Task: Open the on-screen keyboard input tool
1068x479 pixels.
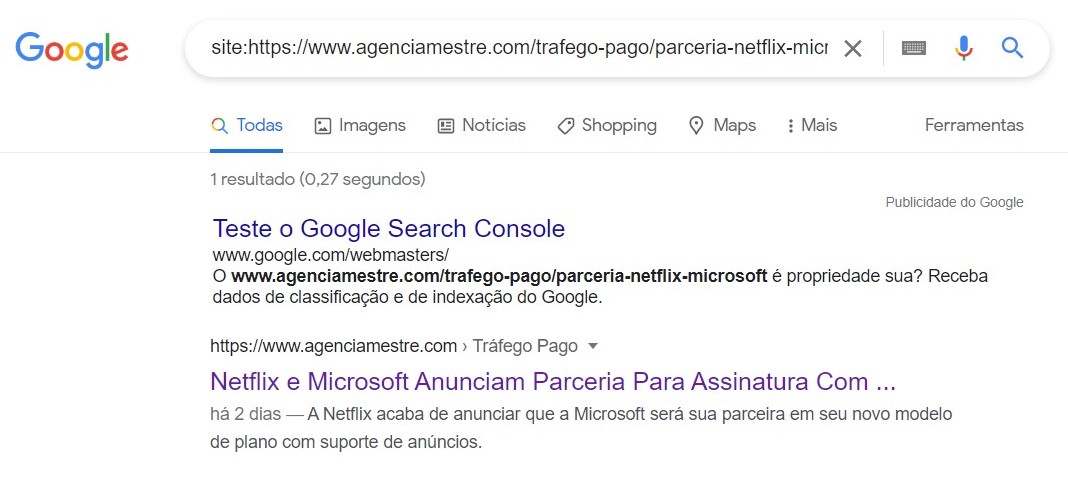Action: (x=914, y=48)
